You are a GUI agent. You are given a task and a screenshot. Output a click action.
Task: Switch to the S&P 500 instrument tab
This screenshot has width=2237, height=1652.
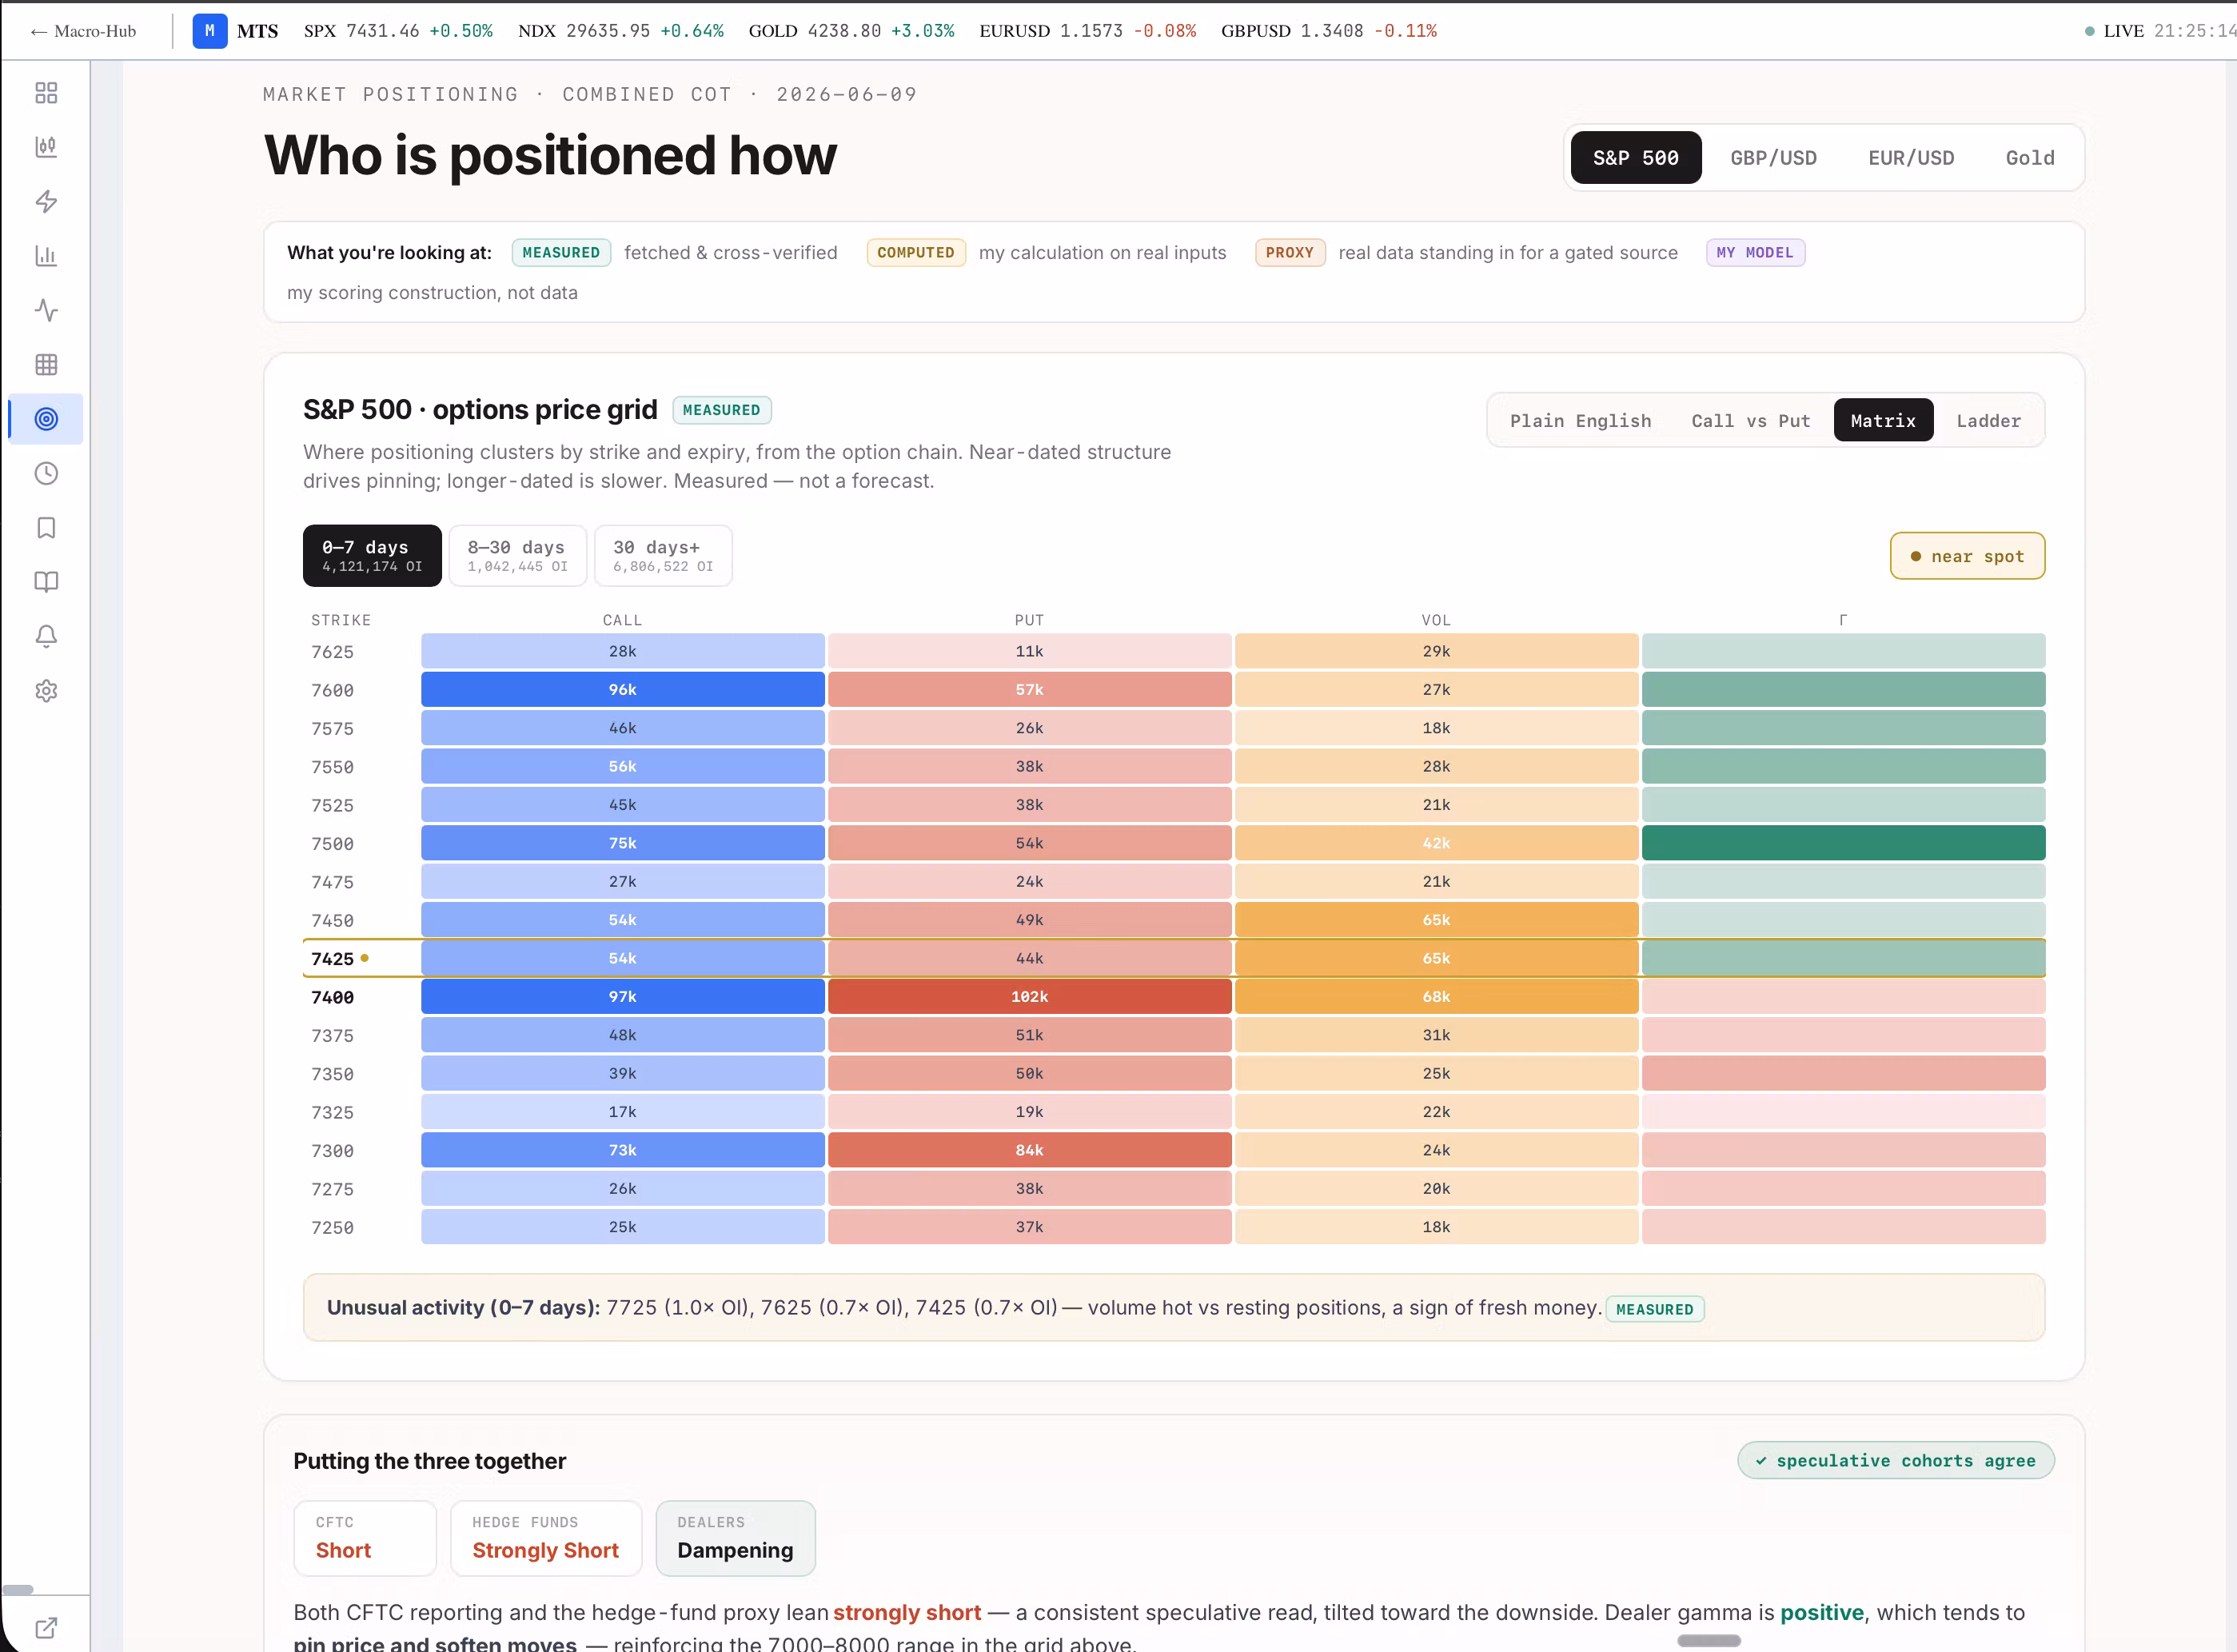(1635, 158)
